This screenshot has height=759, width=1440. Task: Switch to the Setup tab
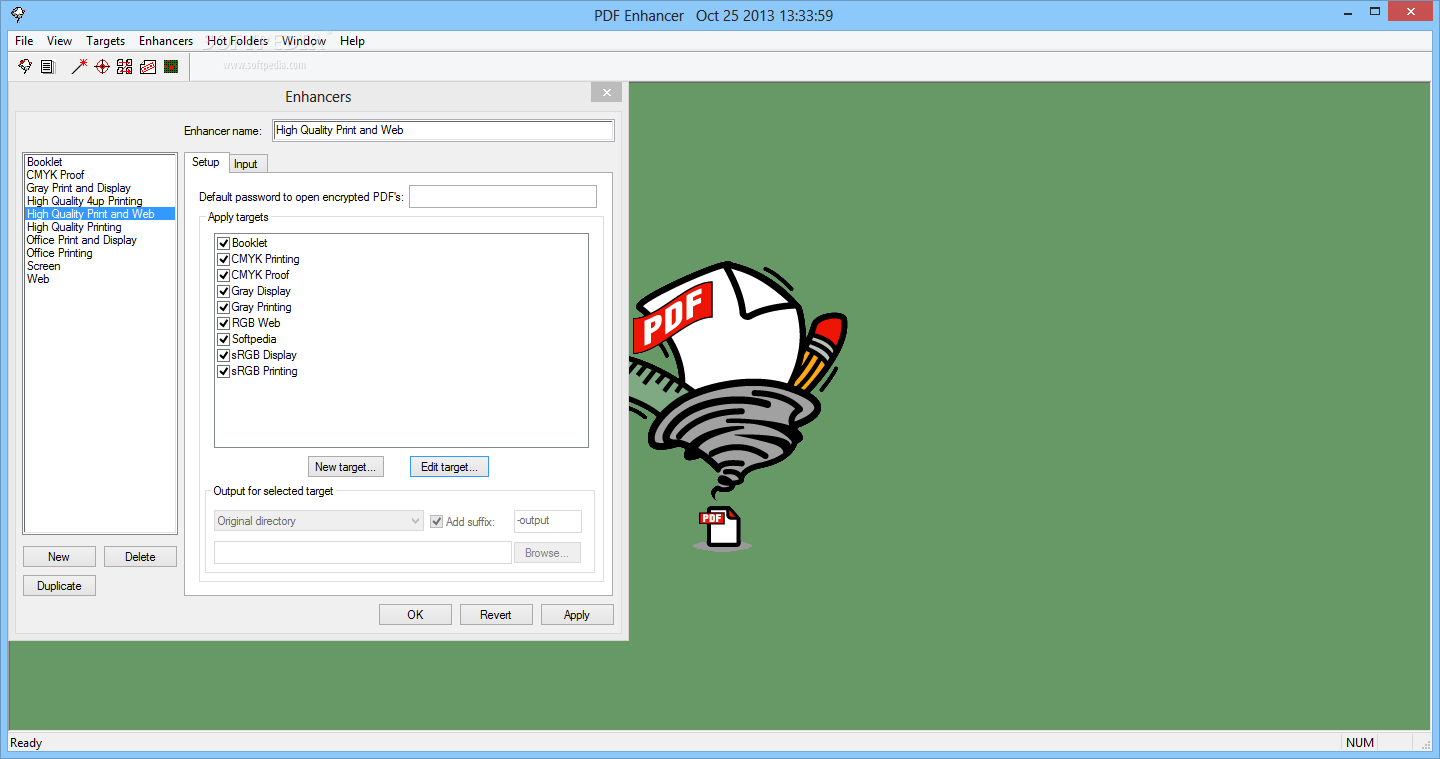206,162
